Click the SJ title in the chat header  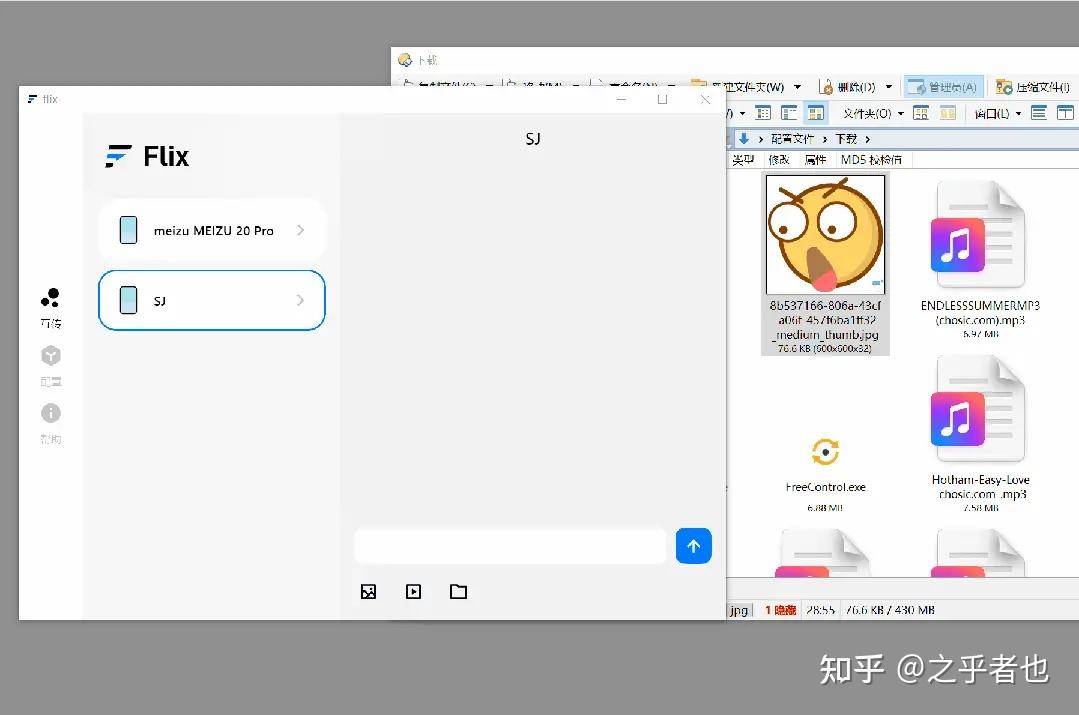click(533, 139)
